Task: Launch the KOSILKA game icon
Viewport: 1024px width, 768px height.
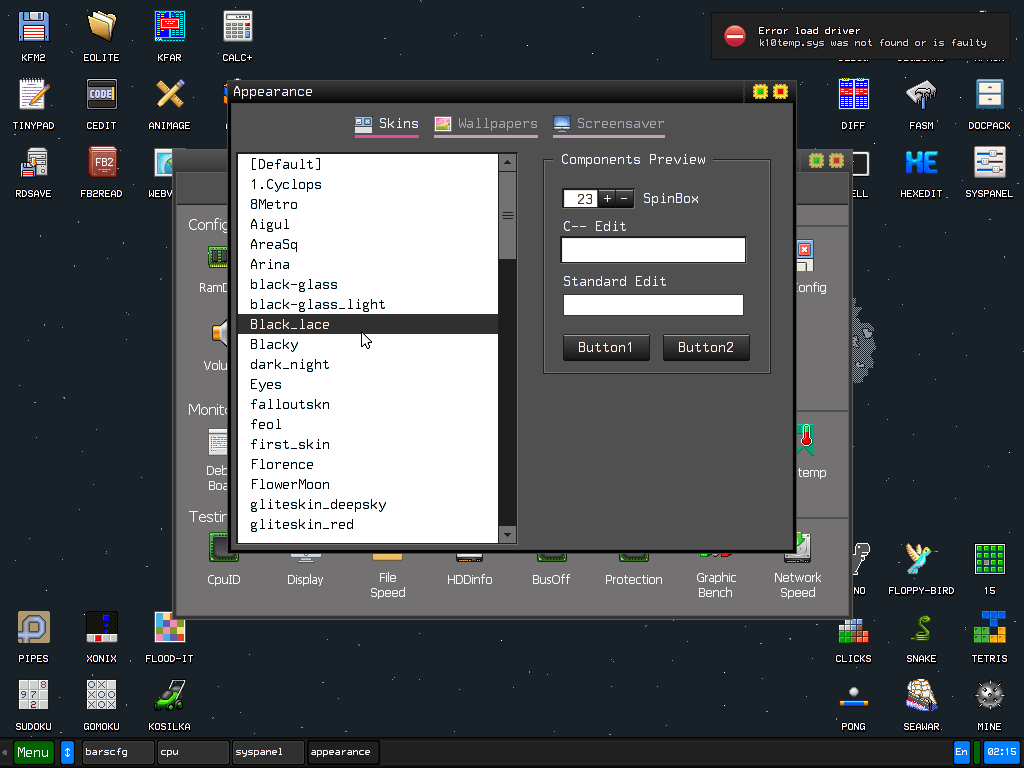Action: click(x=169, y=700)
